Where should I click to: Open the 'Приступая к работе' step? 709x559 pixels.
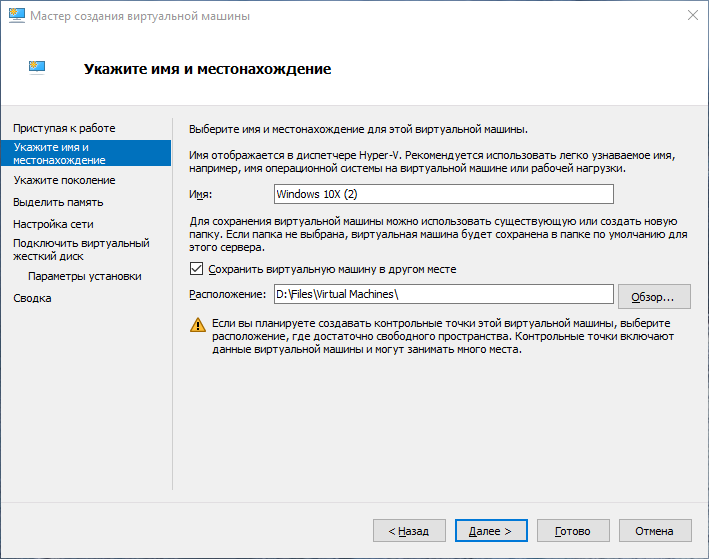coord(64,128)
